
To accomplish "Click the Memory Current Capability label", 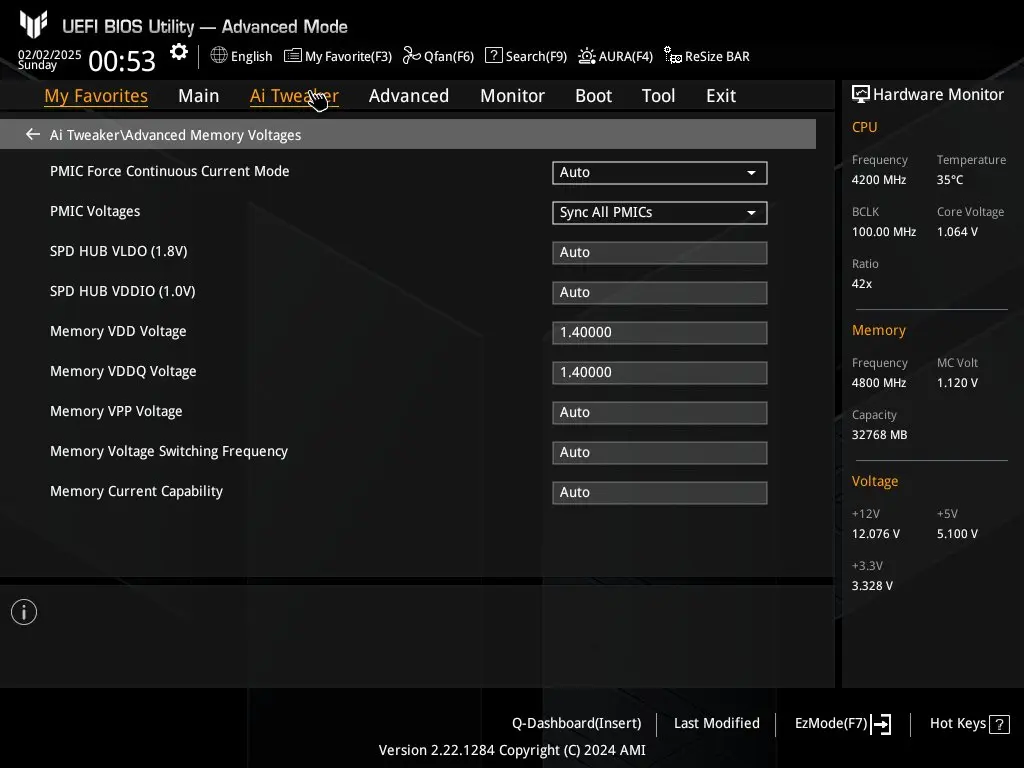I will (x=136, y=491).
